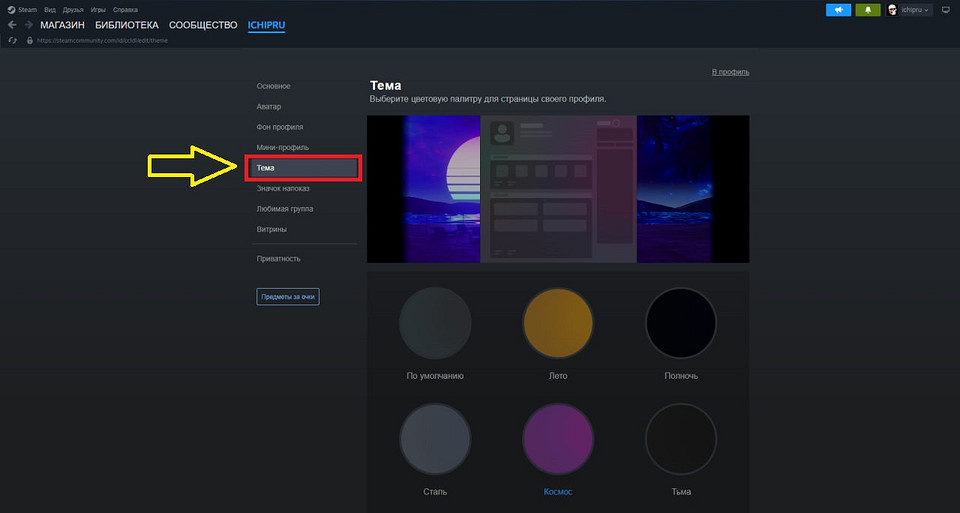Click the Steam logo in the title bar
The image size is (960, 513).
pos(11,9)
